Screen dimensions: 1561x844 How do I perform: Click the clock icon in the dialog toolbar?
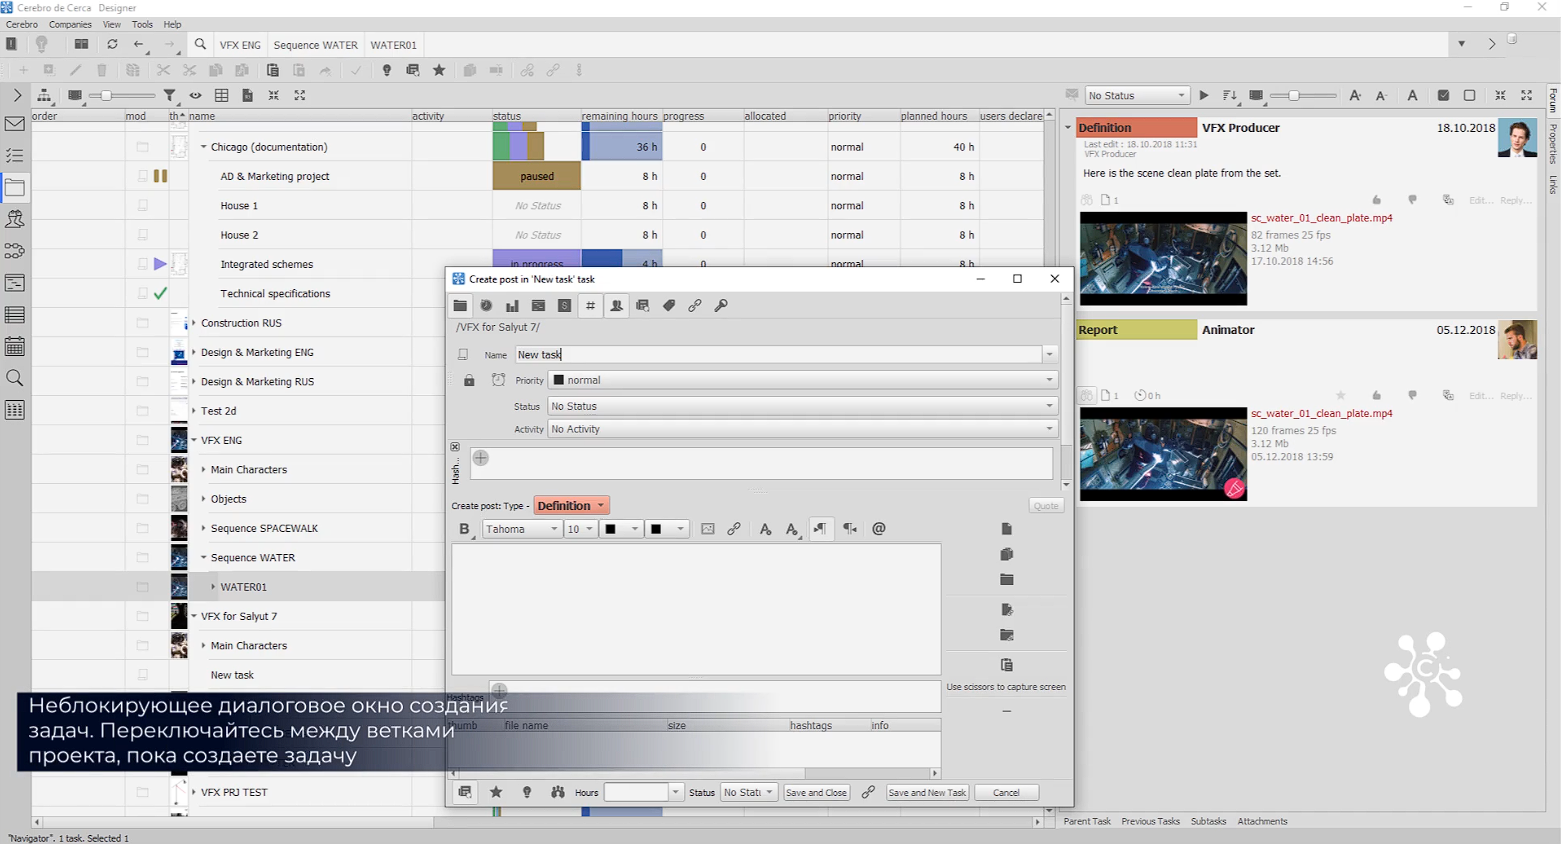(x=486, y=306)
